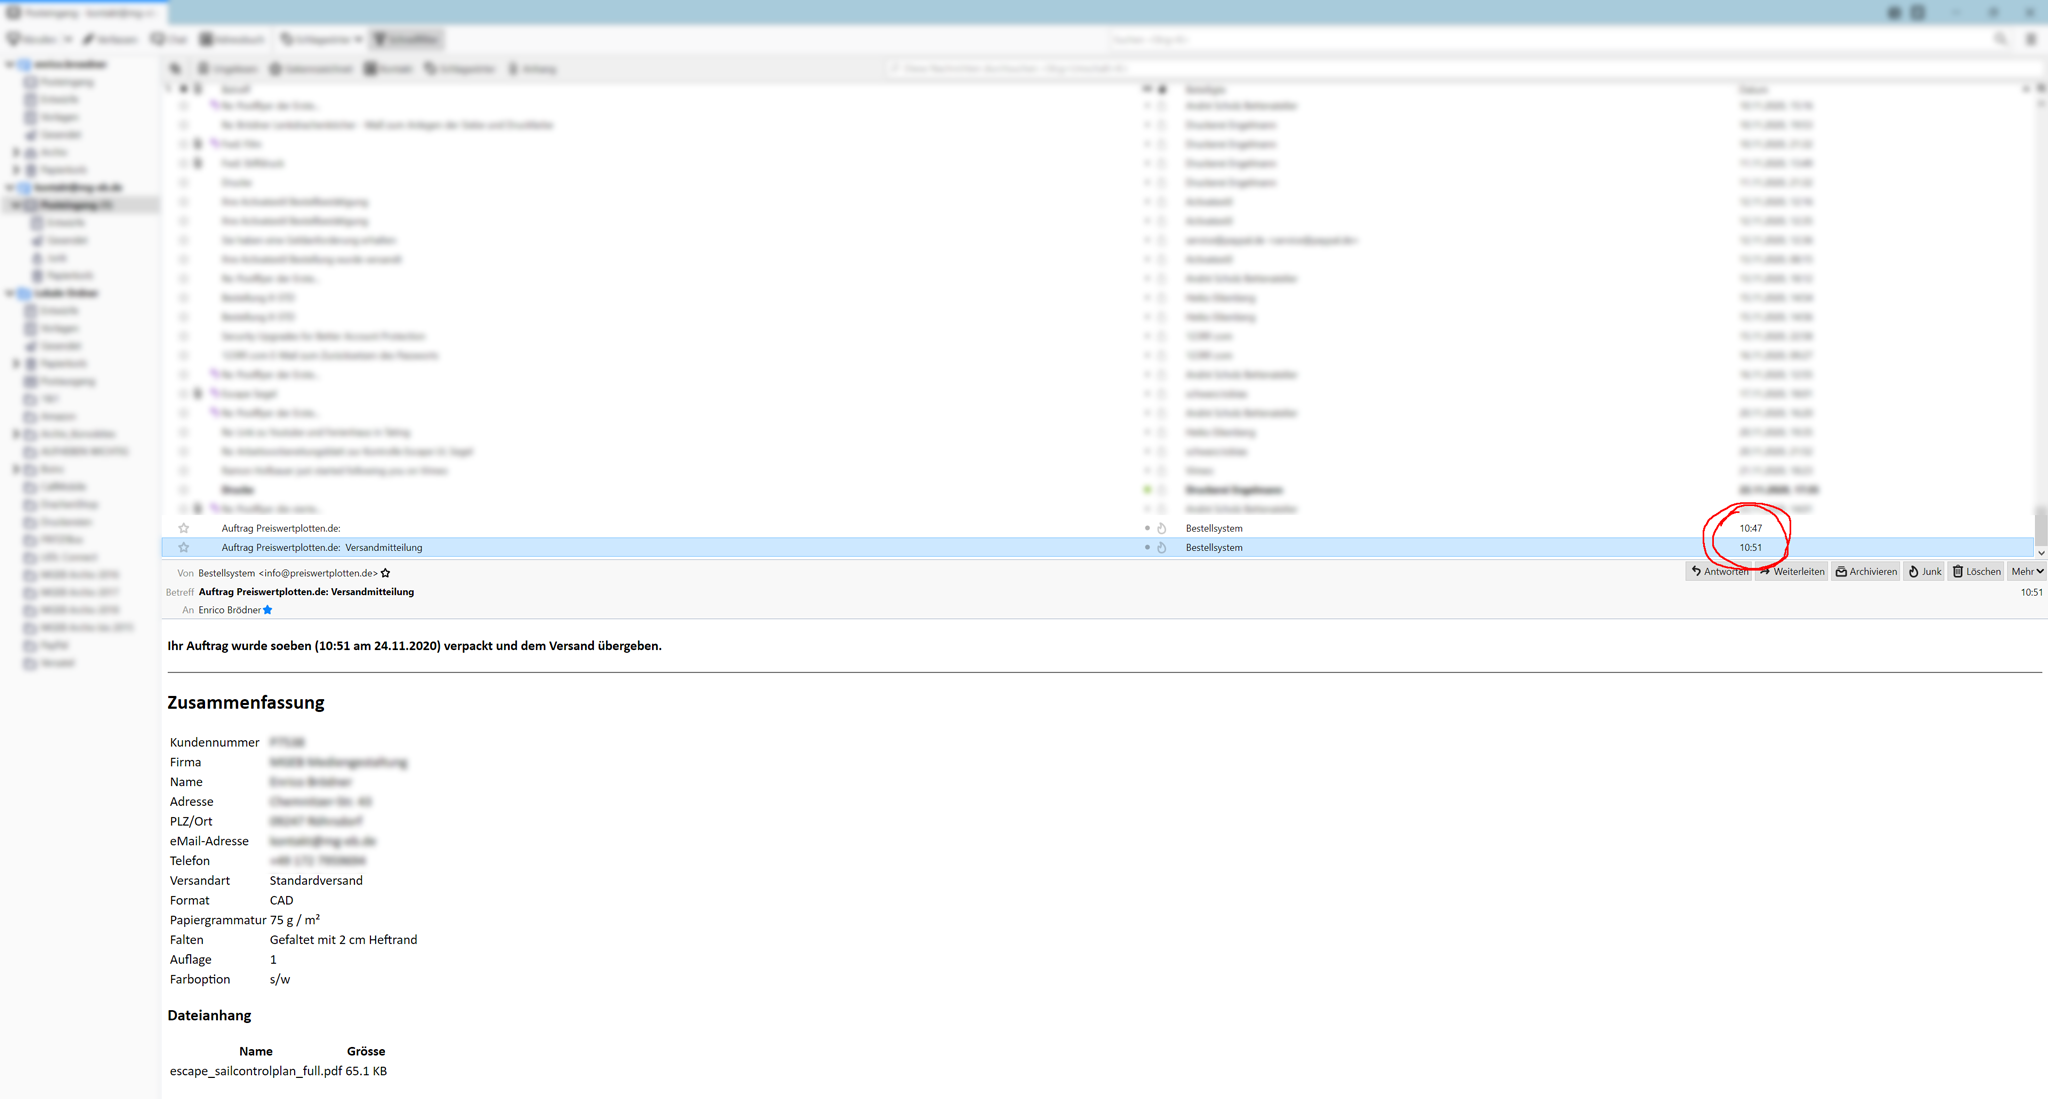2048x1099 pixels.
Task: Open the Abrufen dropdown arrow
Action: click(x=67, y=39)
